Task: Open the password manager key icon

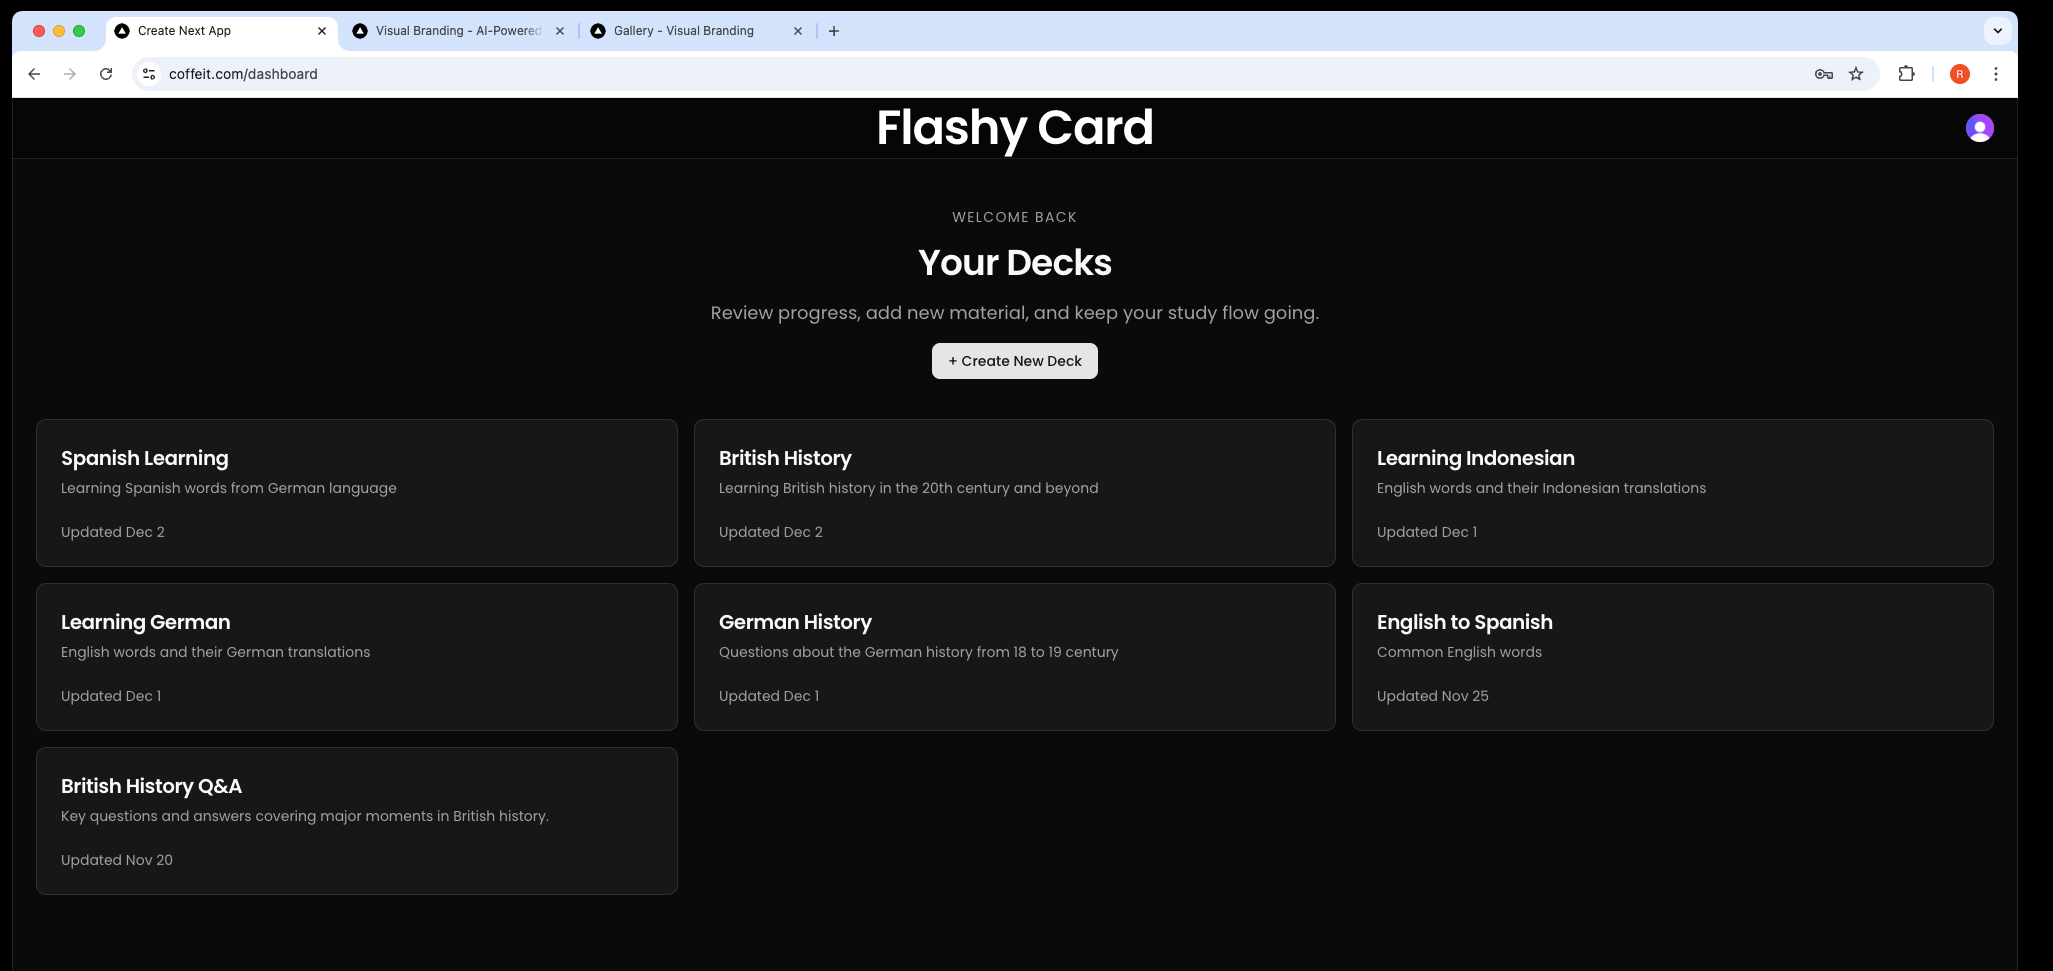Action: [1823, 74]
